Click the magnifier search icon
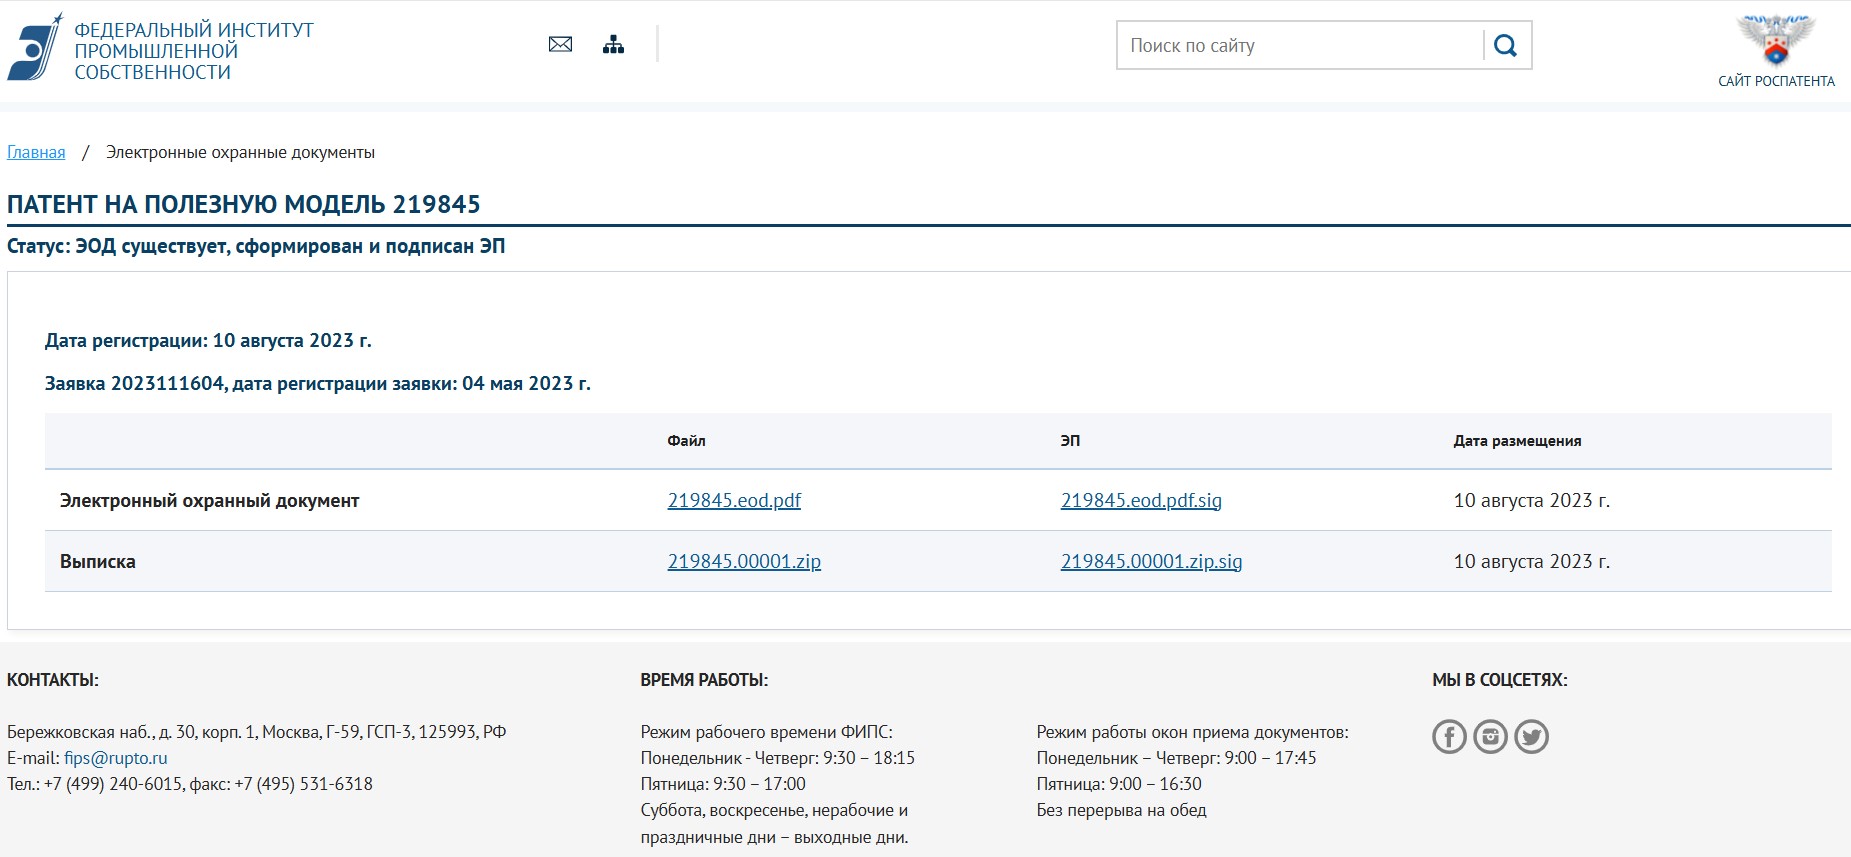Viewport: 1851px width, 857px height. pos(1505,45)
